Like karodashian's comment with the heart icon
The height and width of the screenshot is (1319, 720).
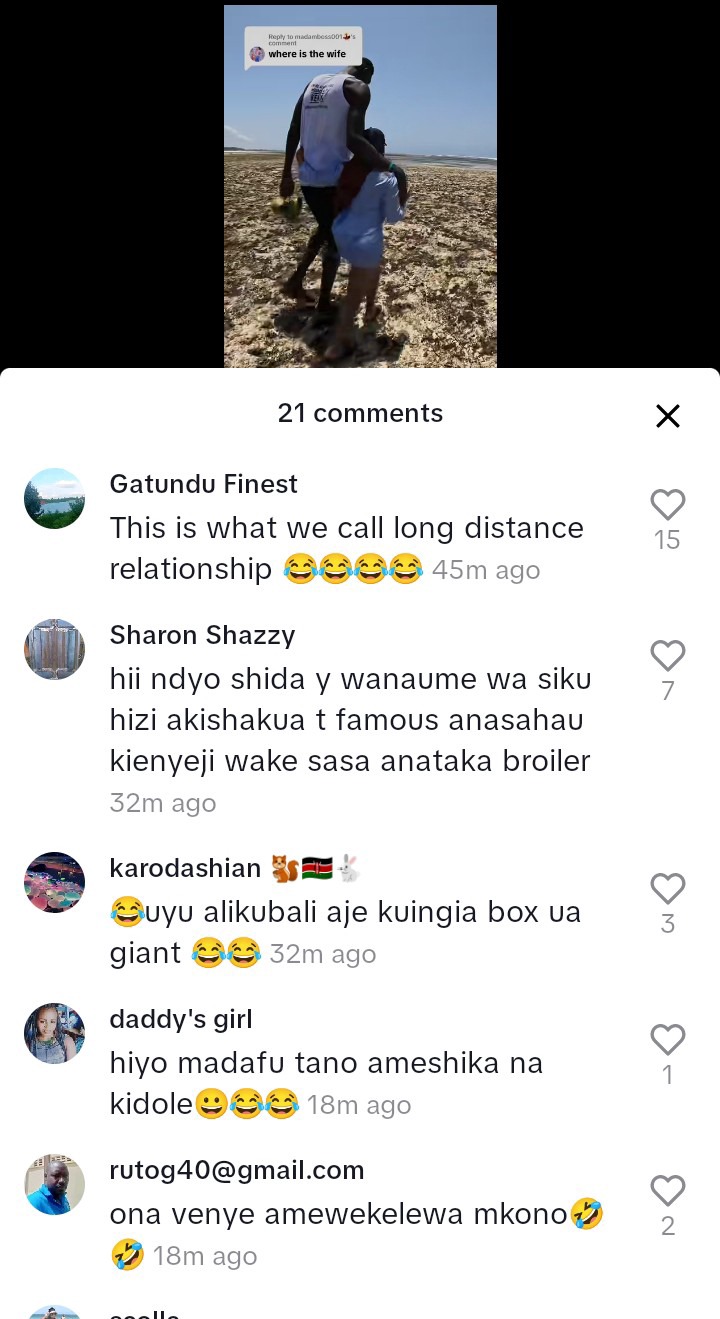667,889
